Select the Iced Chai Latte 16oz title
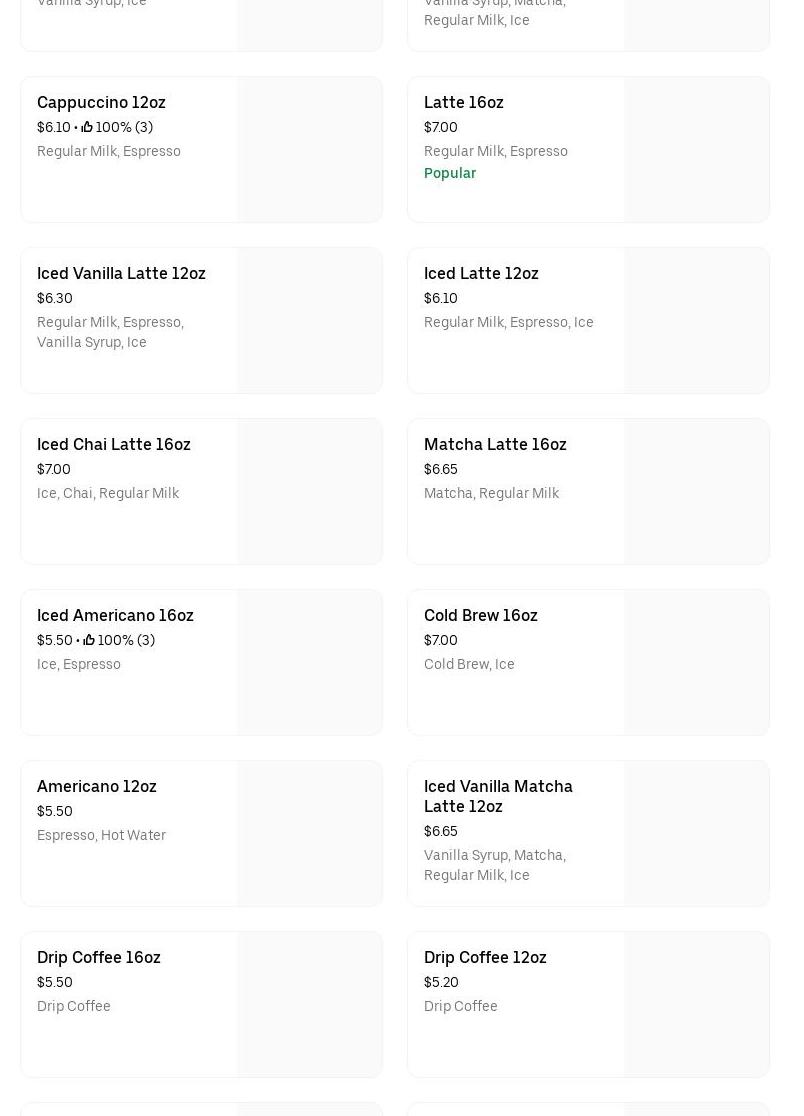 tap(113, 444)
